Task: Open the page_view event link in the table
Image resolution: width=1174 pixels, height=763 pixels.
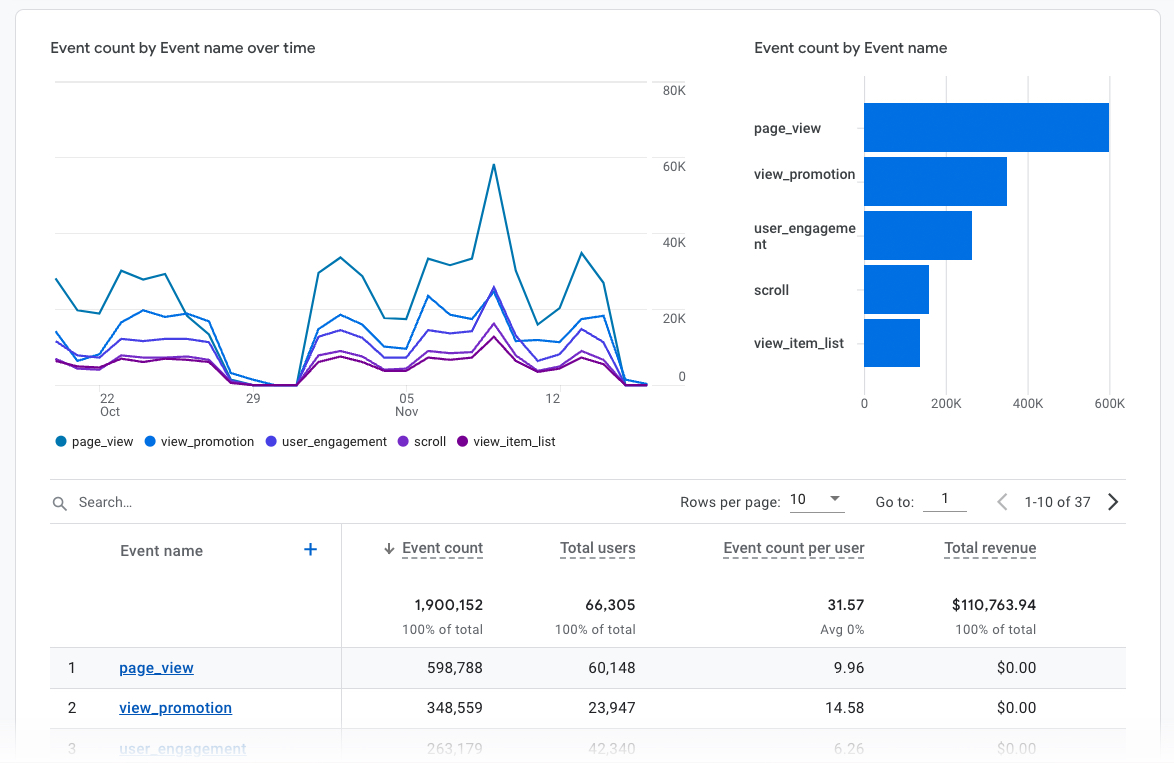Action: point(156,667)
